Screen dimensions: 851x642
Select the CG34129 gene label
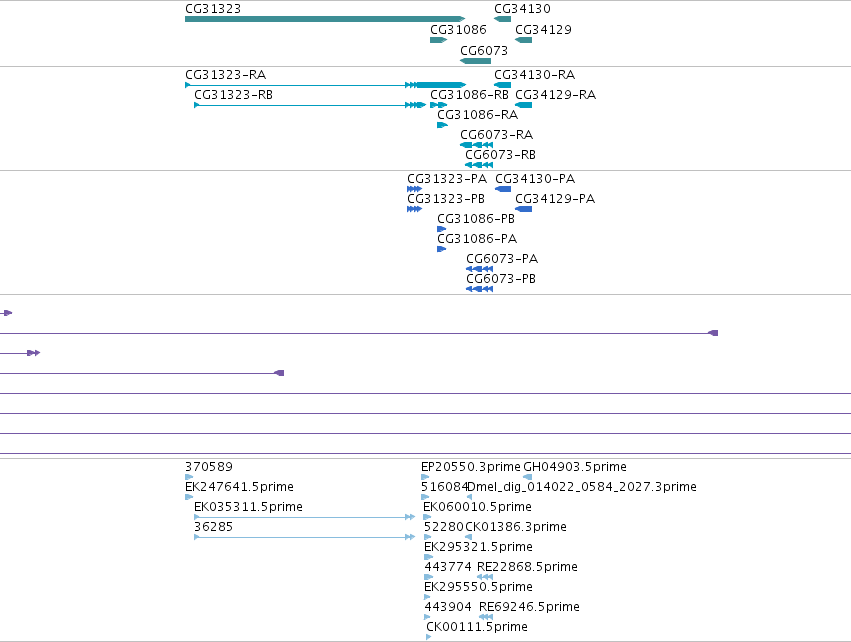coord(543,29)
